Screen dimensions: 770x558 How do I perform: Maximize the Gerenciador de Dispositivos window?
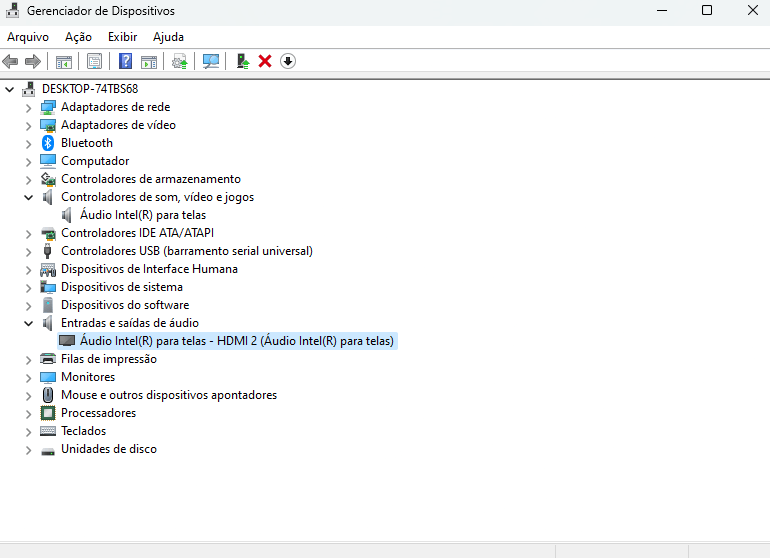pos(707,10)
